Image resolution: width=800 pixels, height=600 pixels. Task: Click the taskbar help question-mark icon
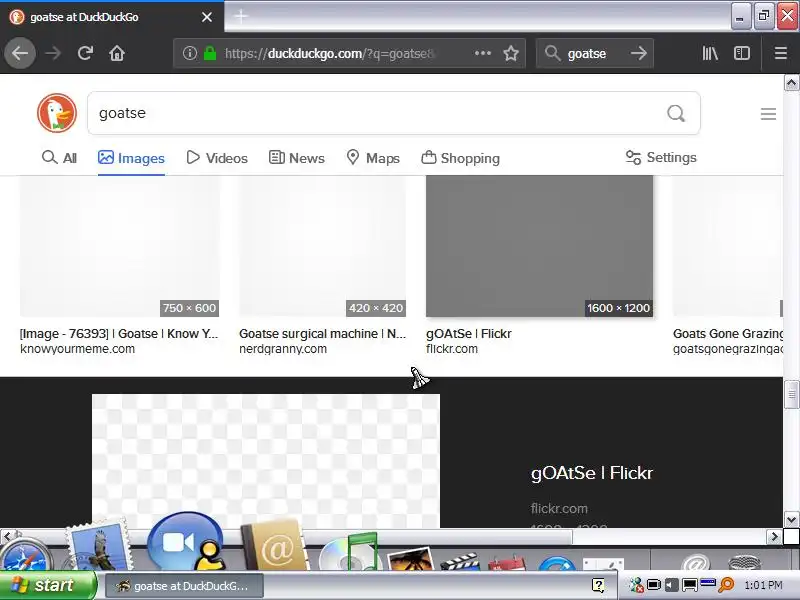(598, 585)
